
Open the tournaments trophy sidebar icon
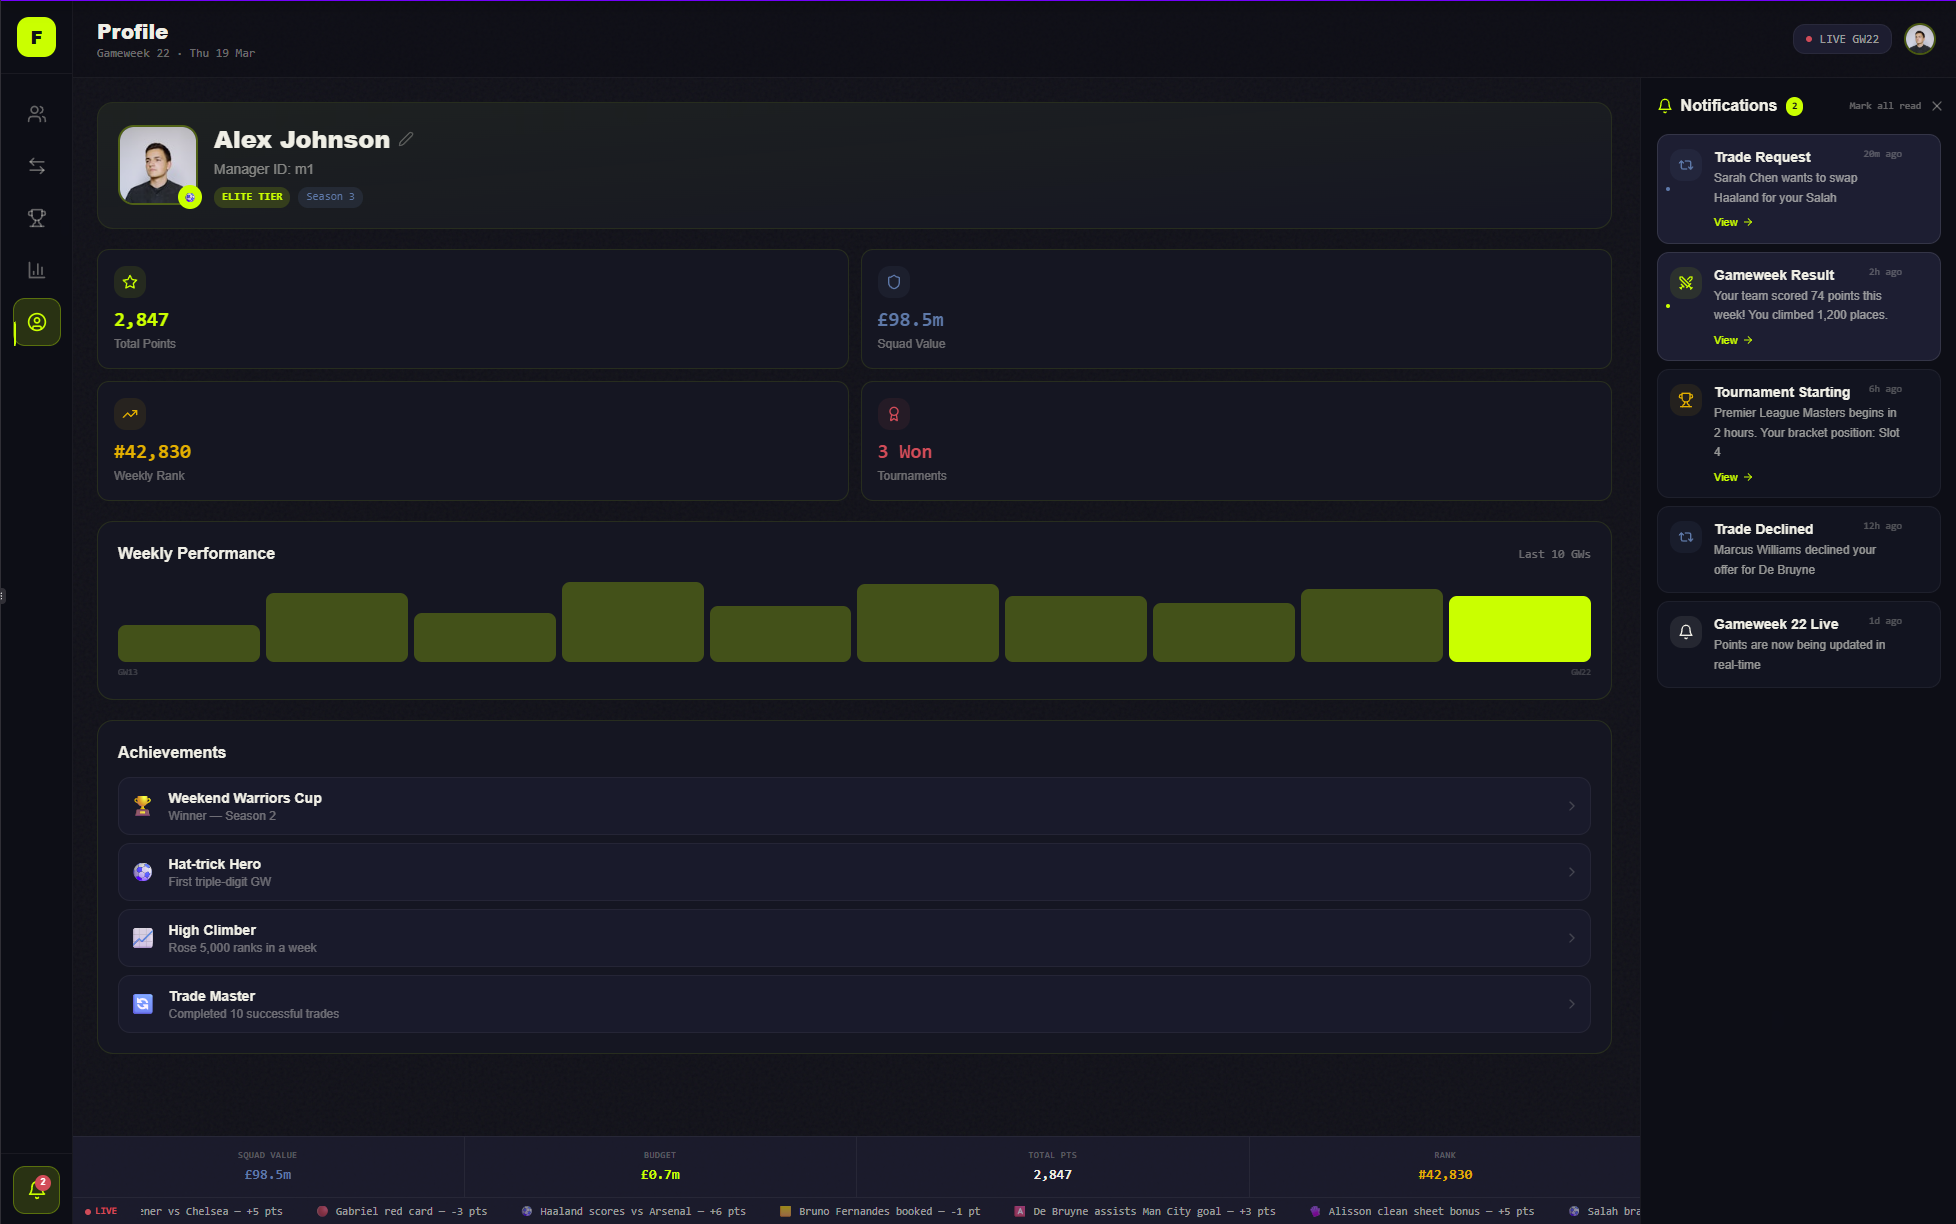click(x=37, y=218)
